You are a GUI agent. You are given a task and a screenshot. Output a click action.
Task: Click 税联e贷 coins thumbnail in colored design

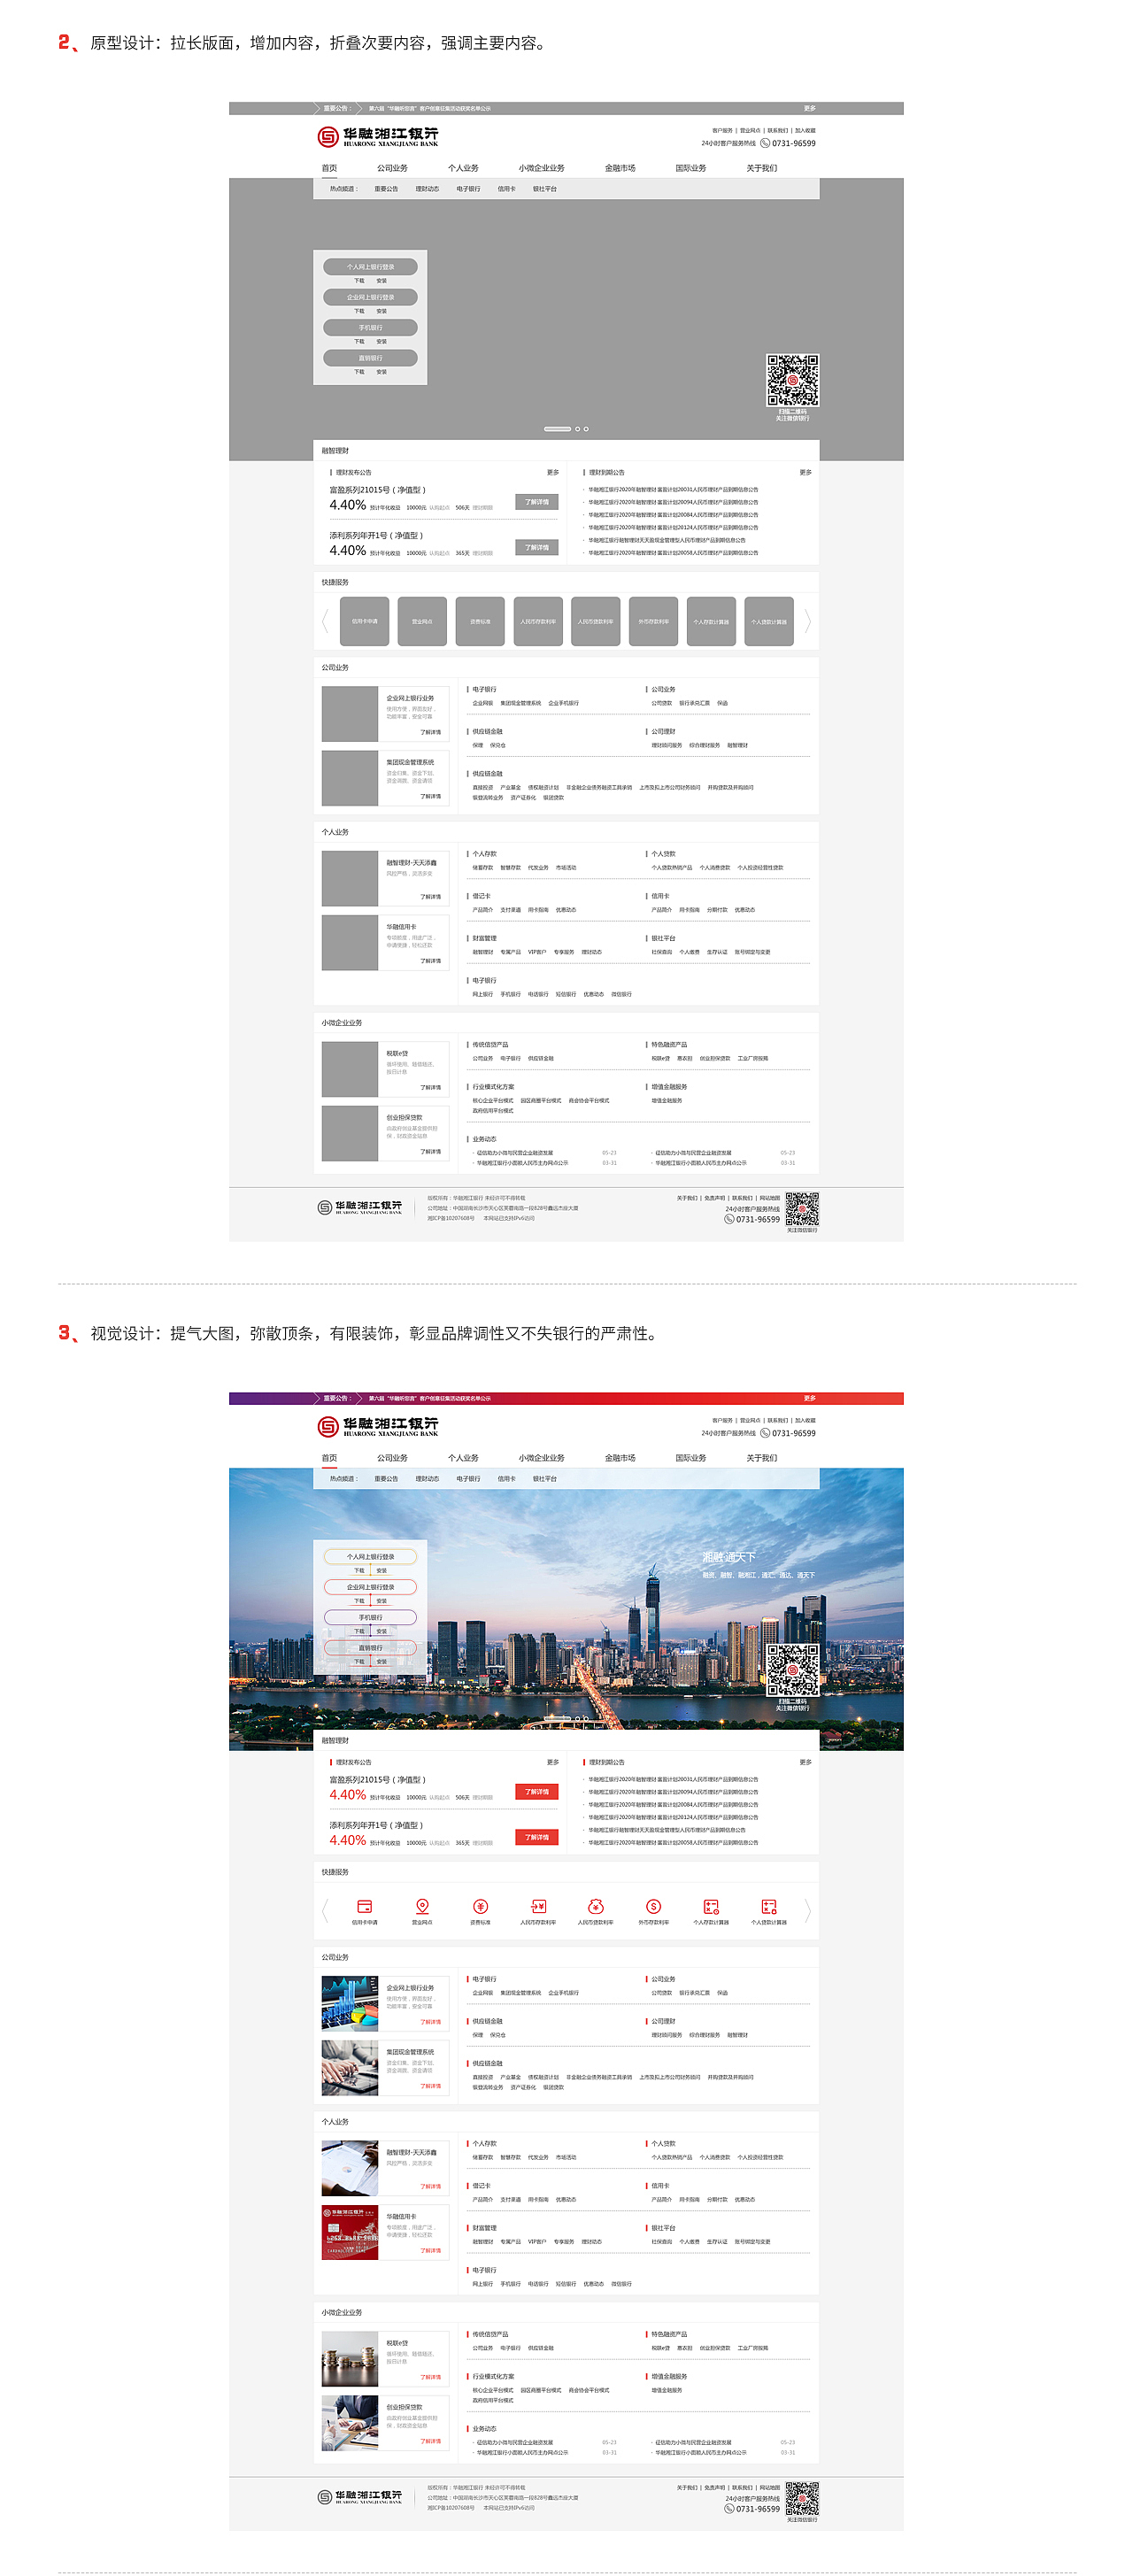pyautogui.click(x=350, y=2359)
